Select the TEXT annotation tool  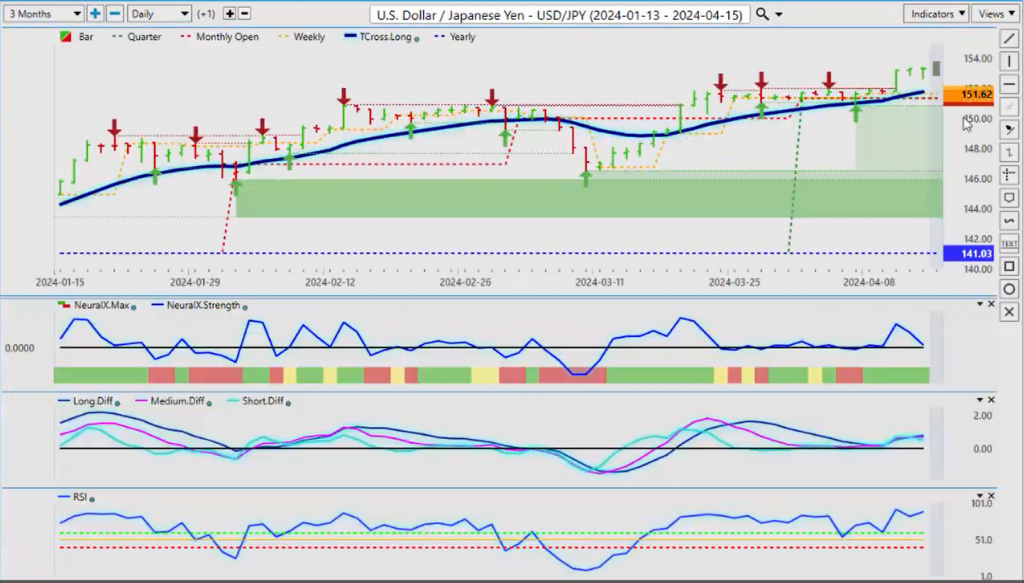tap(1009, 244)
